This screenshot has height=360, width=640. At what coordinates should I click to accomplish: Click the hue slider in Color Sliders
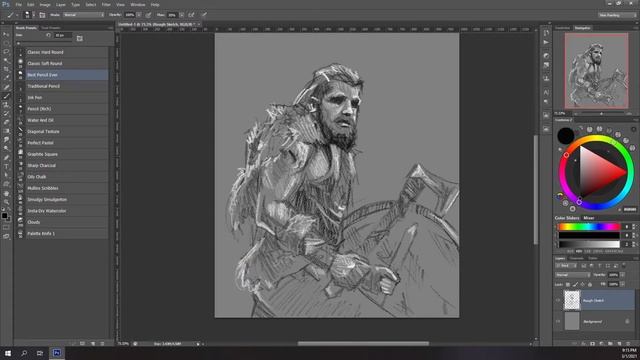click(x=589, y=227)
